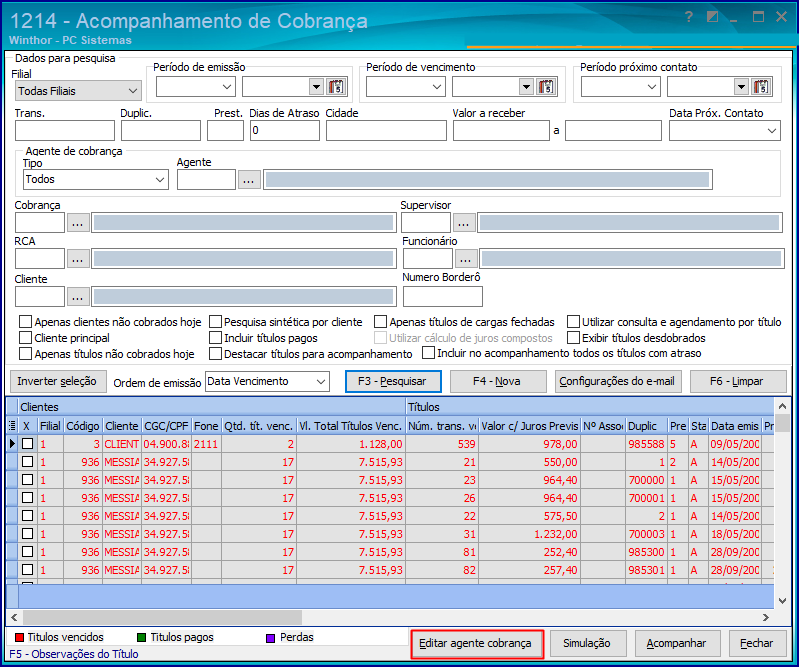Click F4 - Nova button
This screenshot has width=799, height=667.
(498, 381)
